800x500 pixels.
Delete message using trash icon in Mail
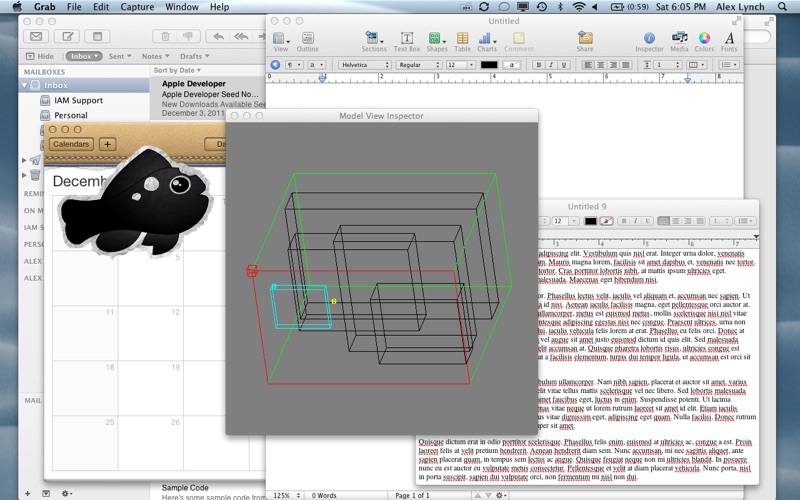tap(165, 36)
